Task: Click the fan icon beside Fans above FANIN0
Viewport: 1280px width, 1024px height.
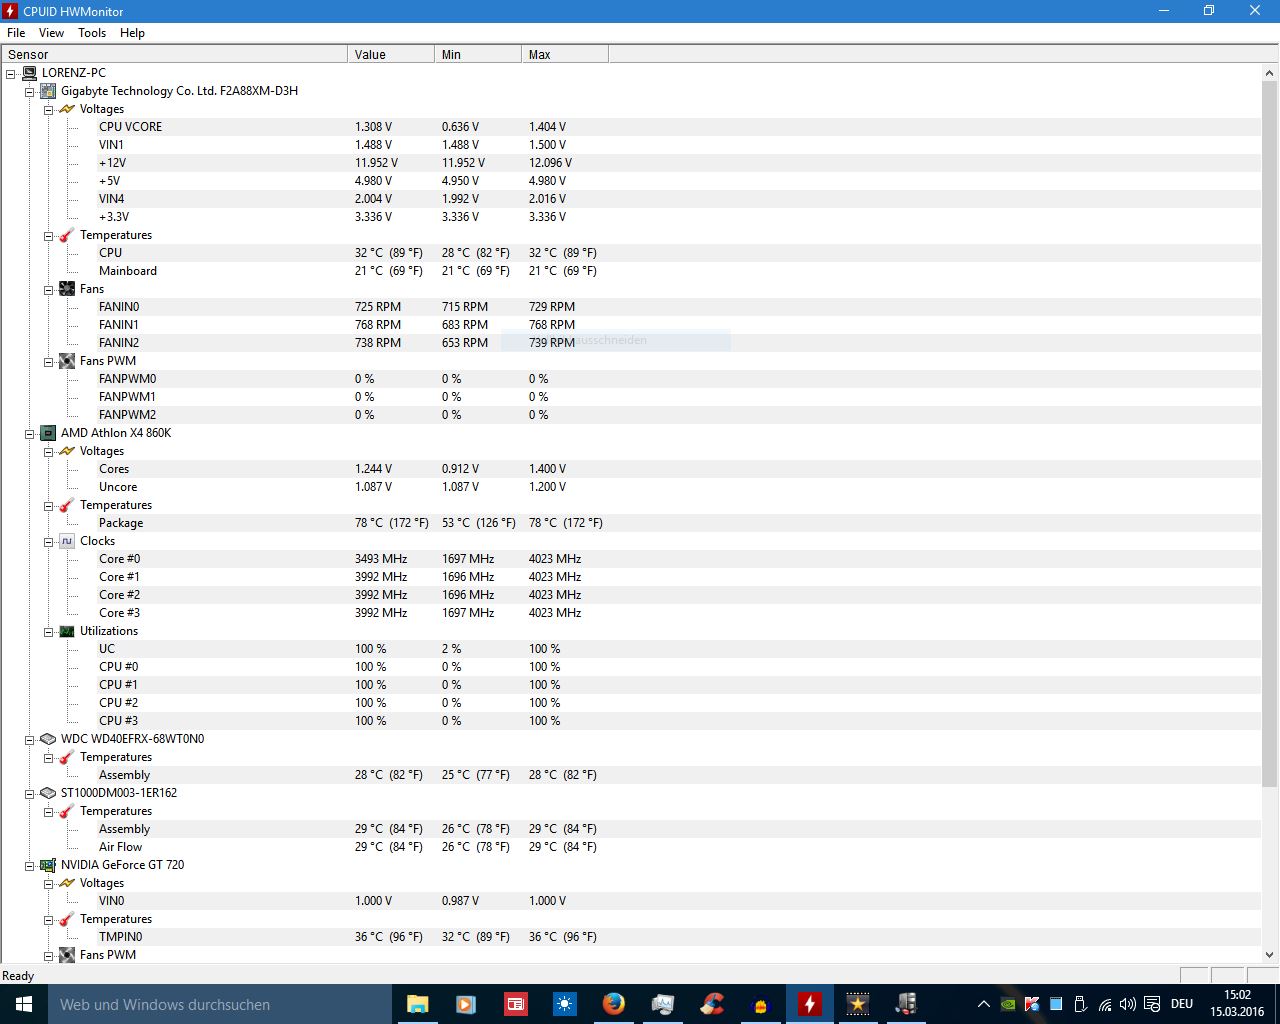Action: [x=67, y=289]
